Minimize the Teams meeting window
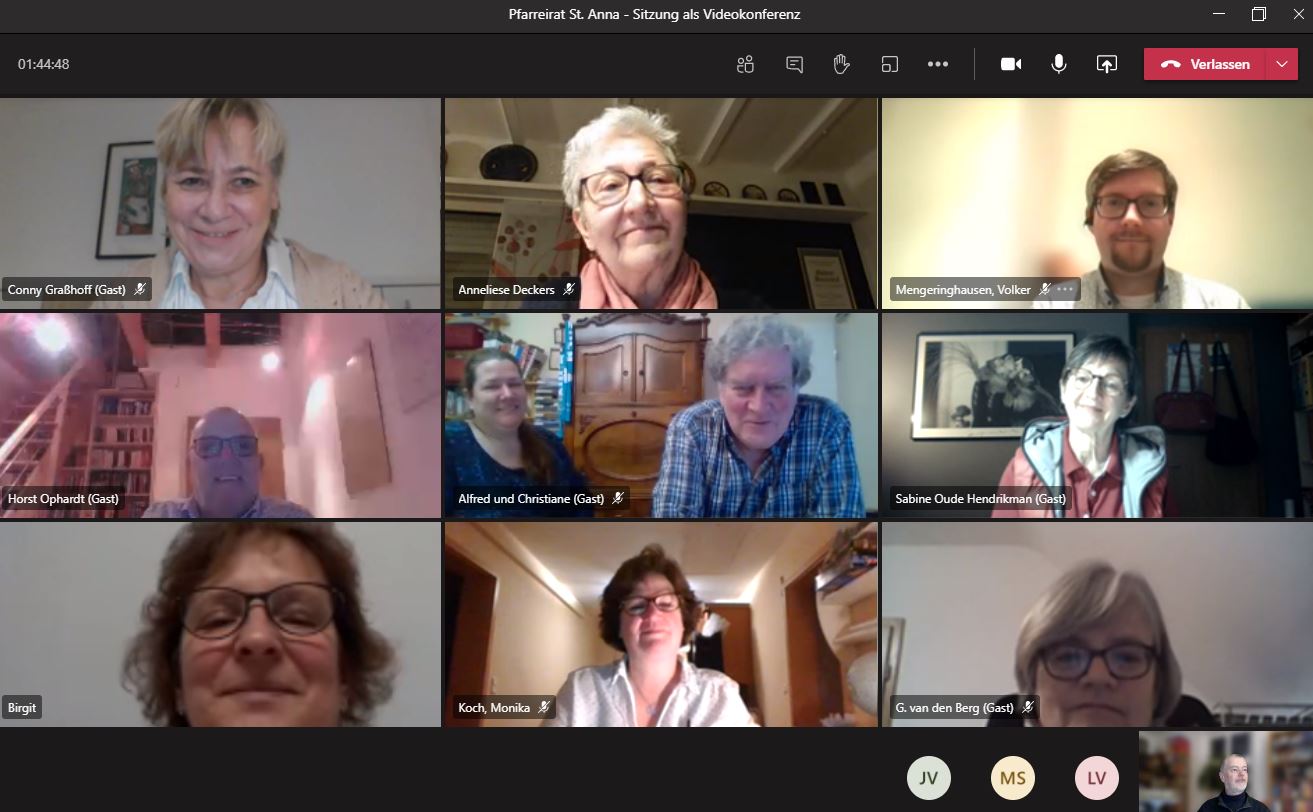The image size is (1313, 812). (x=1218, y=14)
